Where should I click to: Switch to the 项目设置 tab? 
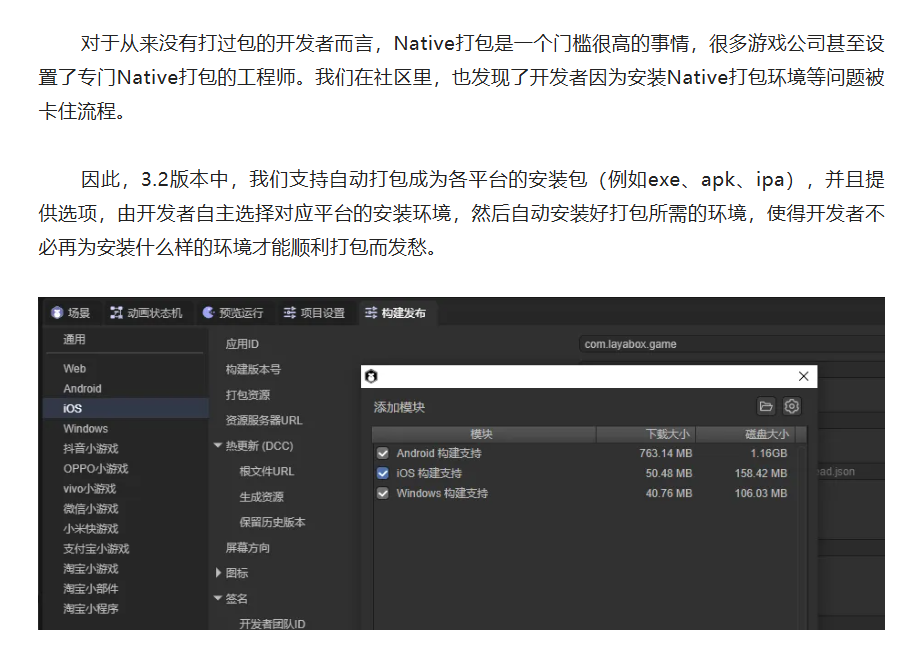[314, 313]
